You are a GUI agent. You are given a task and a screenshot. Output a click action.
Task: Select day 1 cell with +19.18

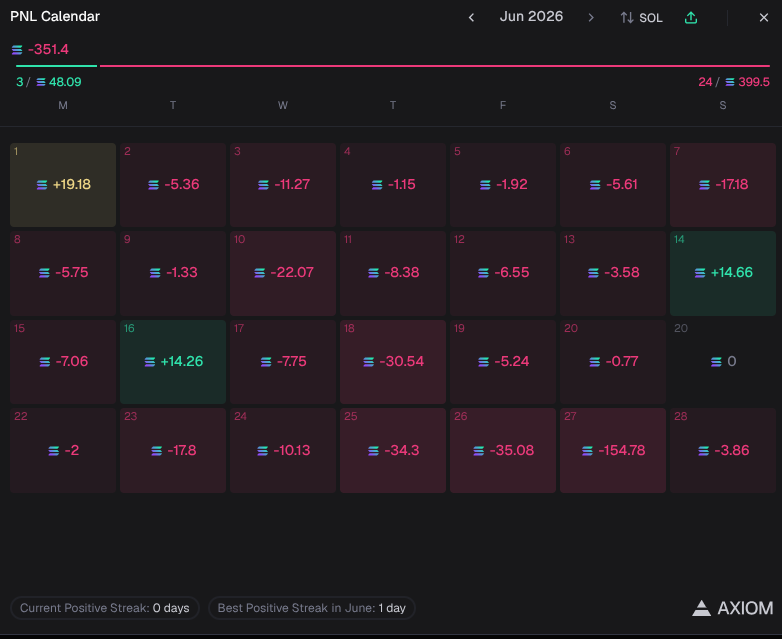(x=63, y=185)
